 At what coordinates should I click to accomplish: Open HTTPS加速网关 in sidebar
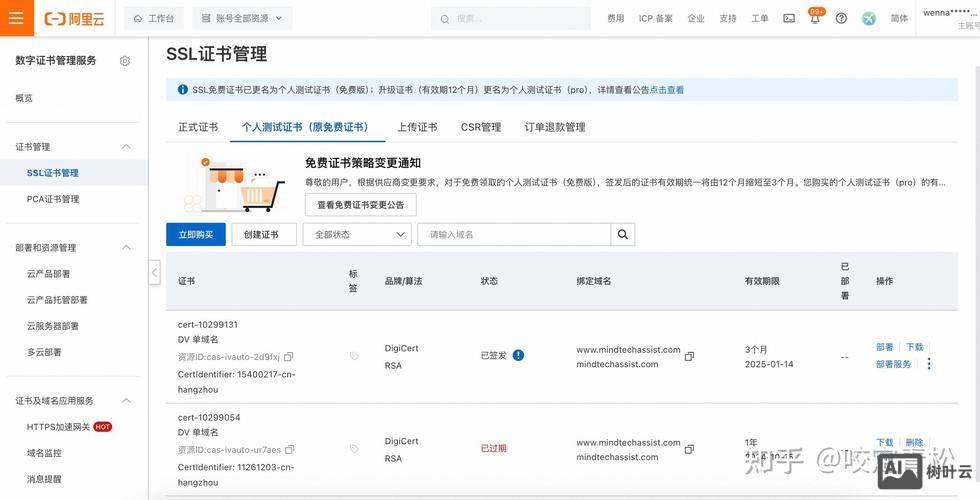pyautogui.click(x=59, y=427)
